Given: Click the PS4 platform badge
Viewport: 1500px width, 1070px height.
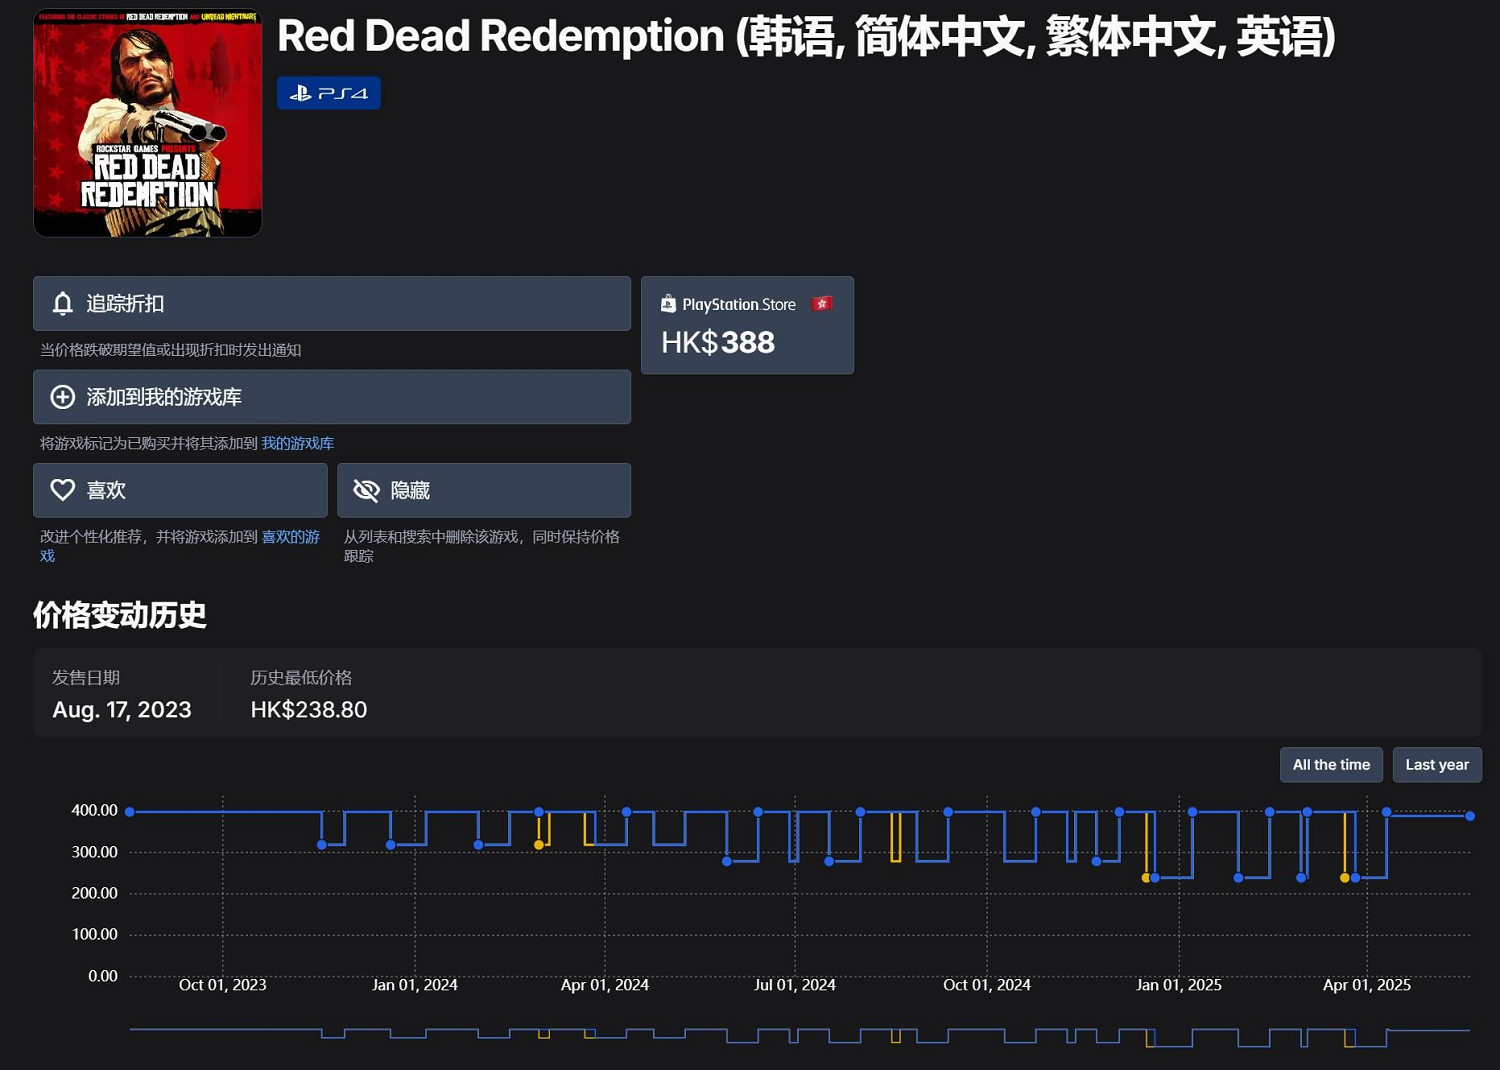Looking at the screenshot, I should (328, 93).
